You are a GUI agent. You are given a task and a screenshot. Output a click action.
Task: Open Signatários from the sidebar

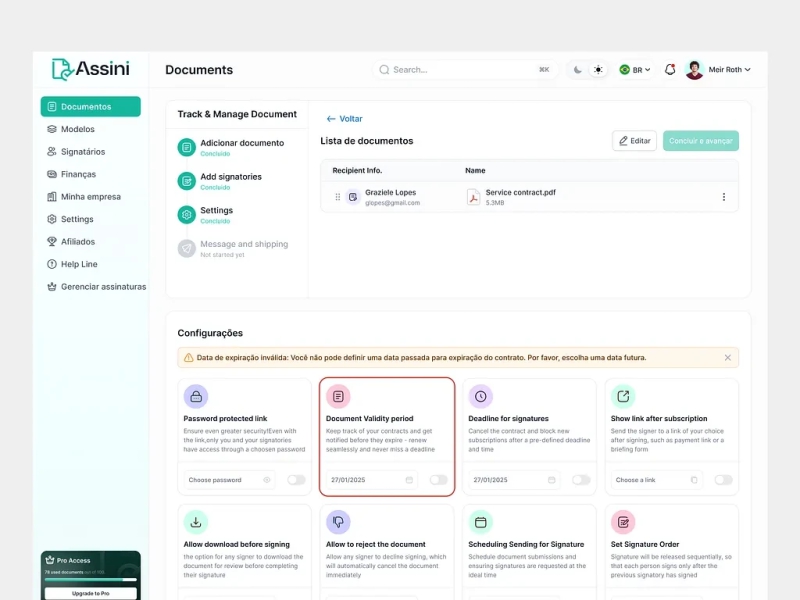tap(76, 152)
